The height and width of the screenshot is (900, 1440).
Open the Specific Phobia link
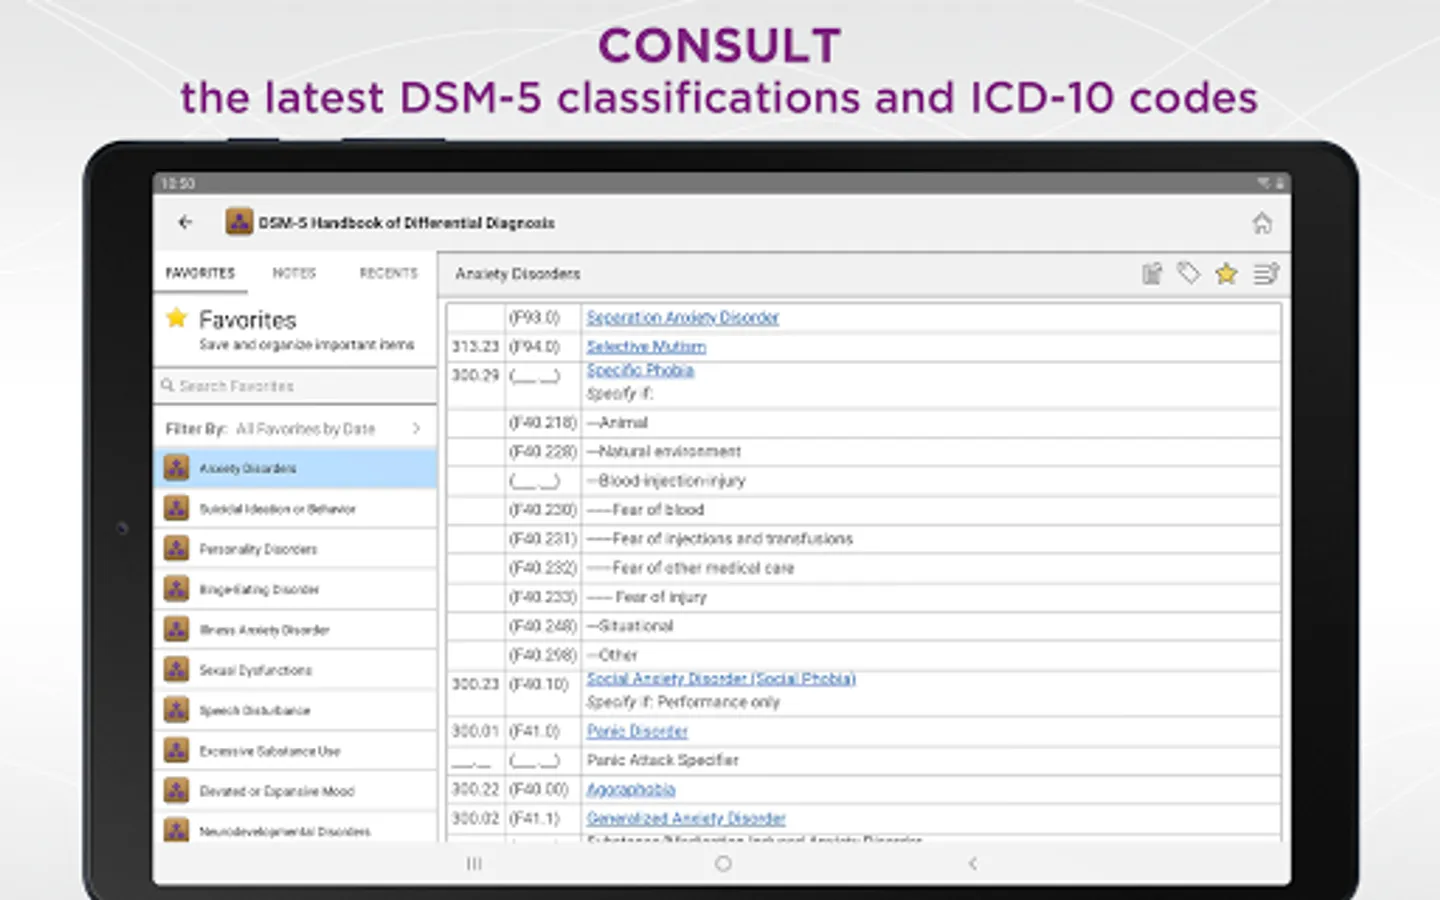click(640, 370)
